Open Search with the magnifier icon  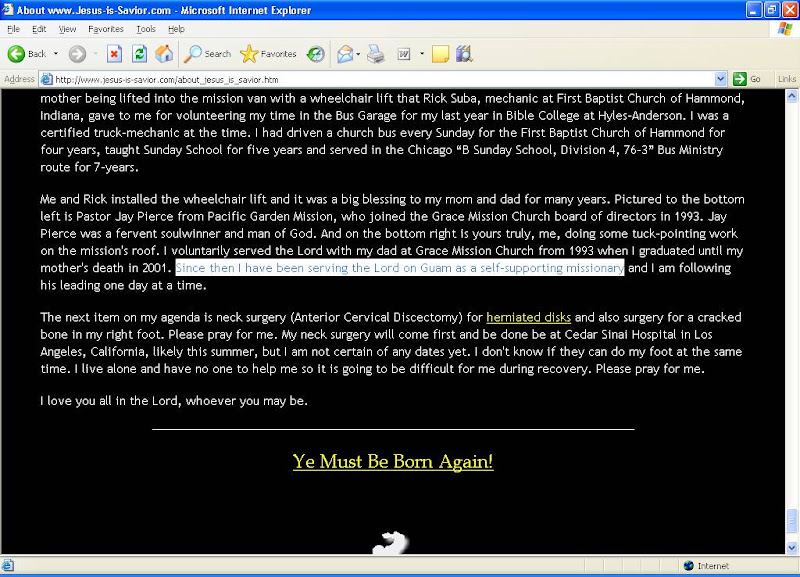pos(208,54)
